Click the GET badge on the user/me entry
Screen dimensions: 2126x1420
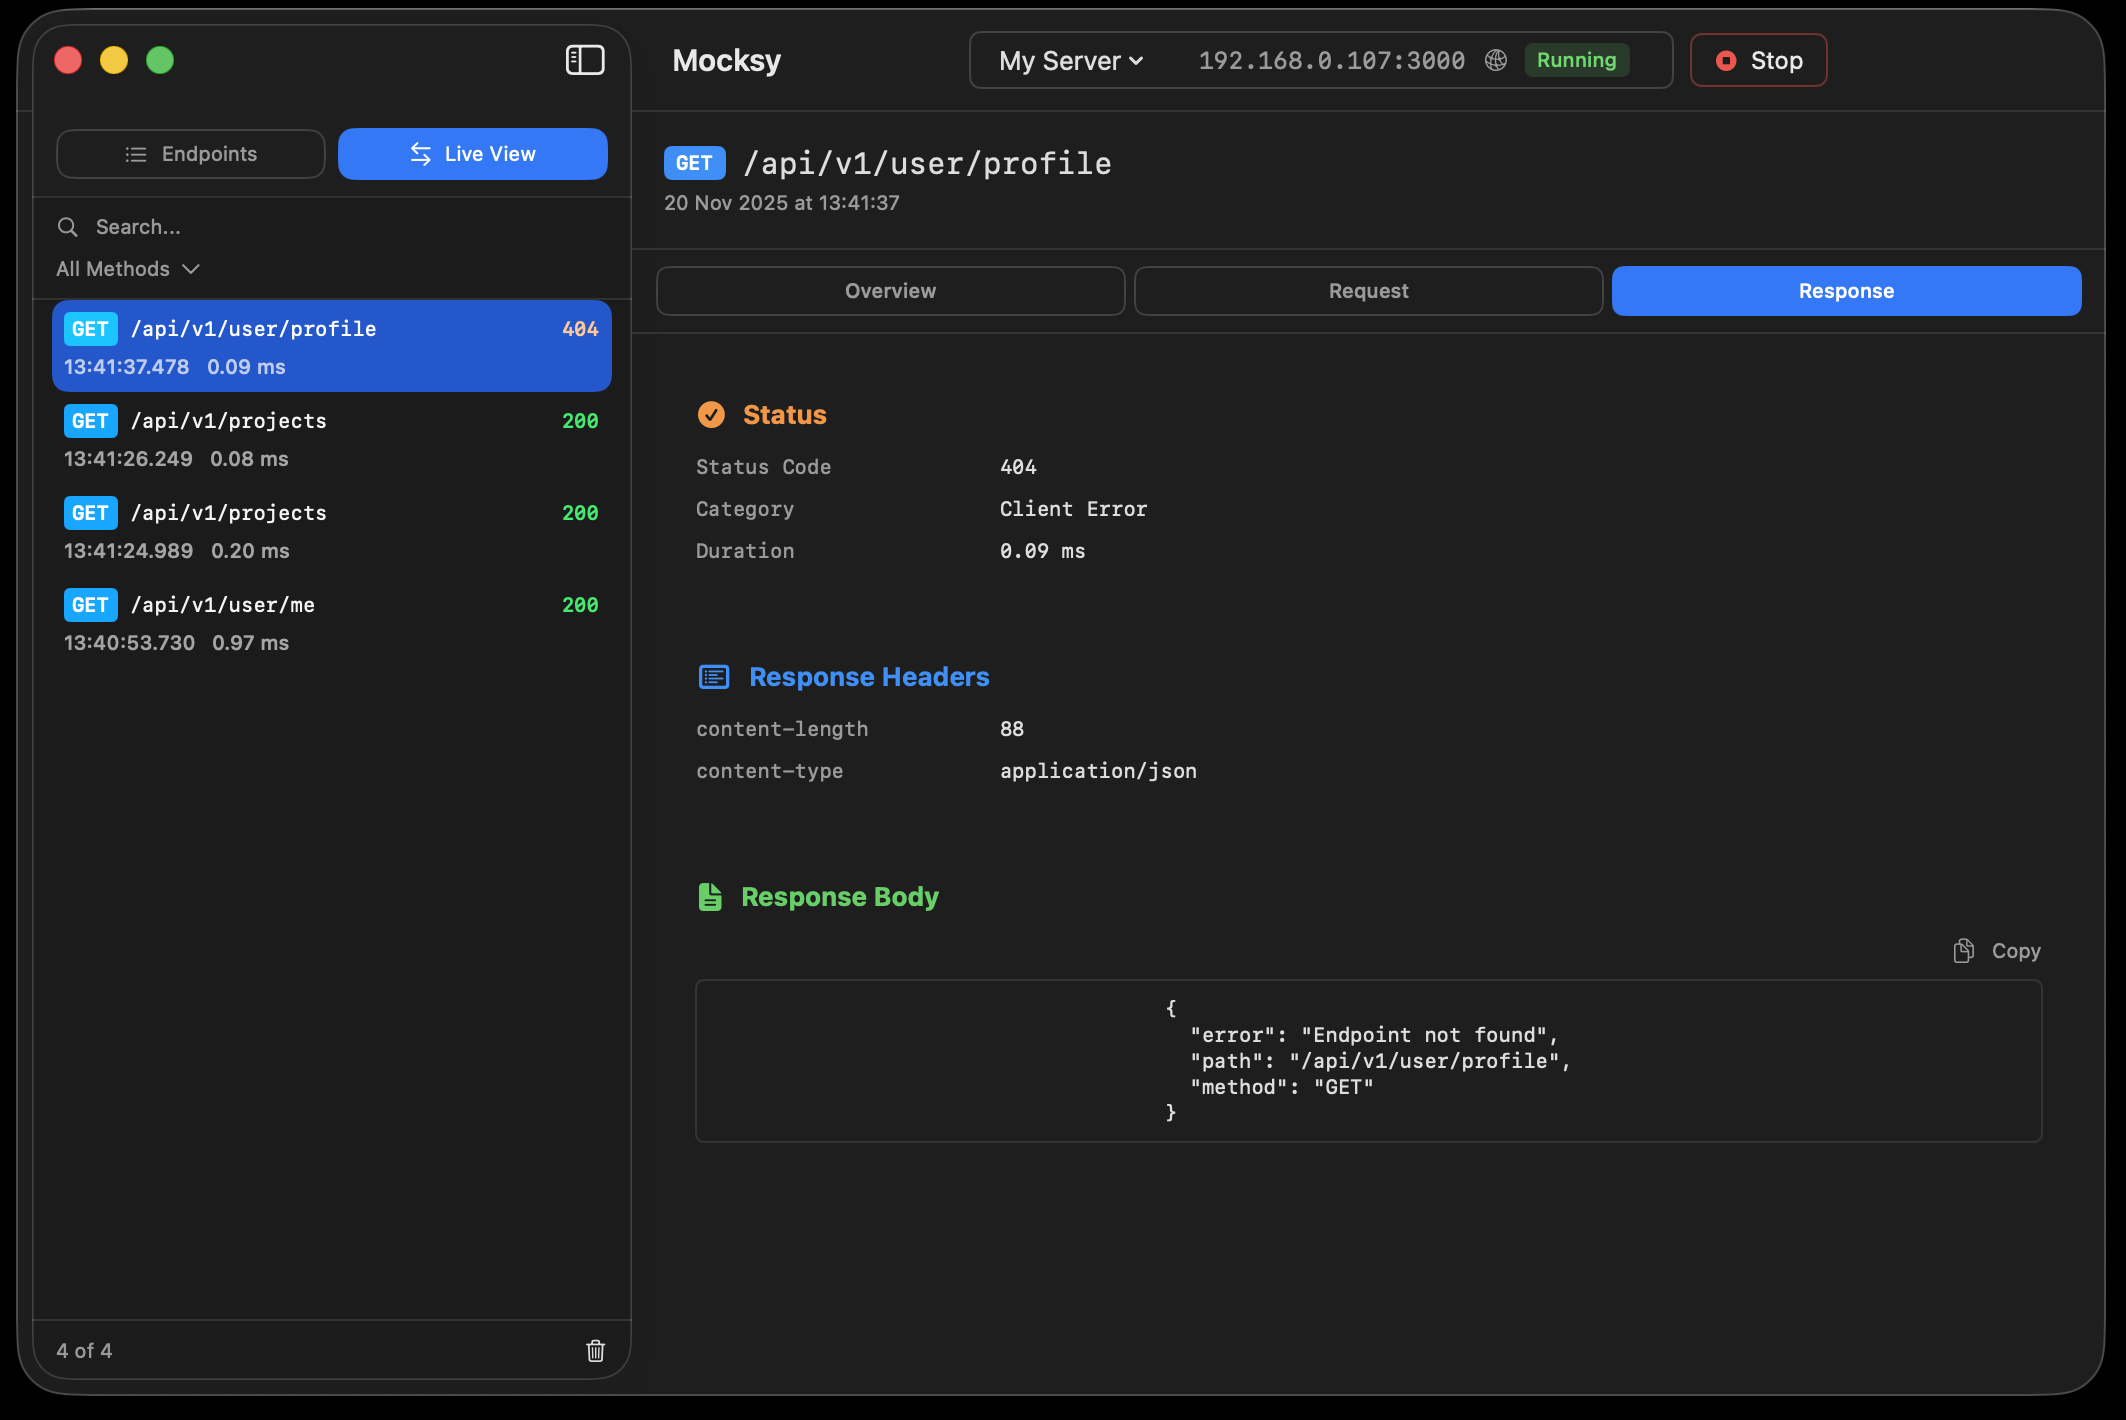click(x=90, y=604)
